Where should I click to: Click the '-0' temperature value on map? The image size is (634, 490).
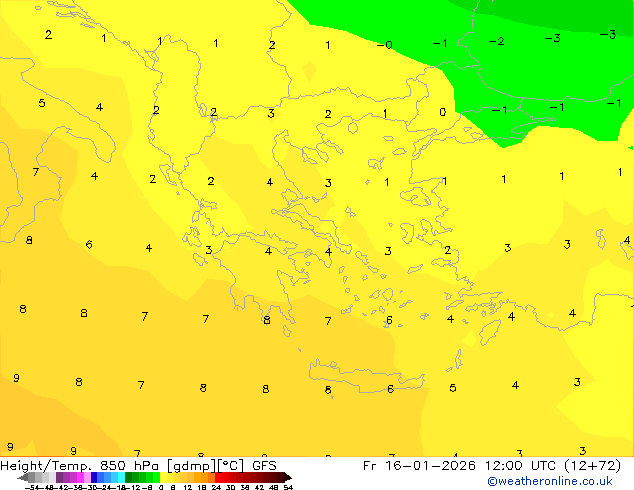point(385,44)
